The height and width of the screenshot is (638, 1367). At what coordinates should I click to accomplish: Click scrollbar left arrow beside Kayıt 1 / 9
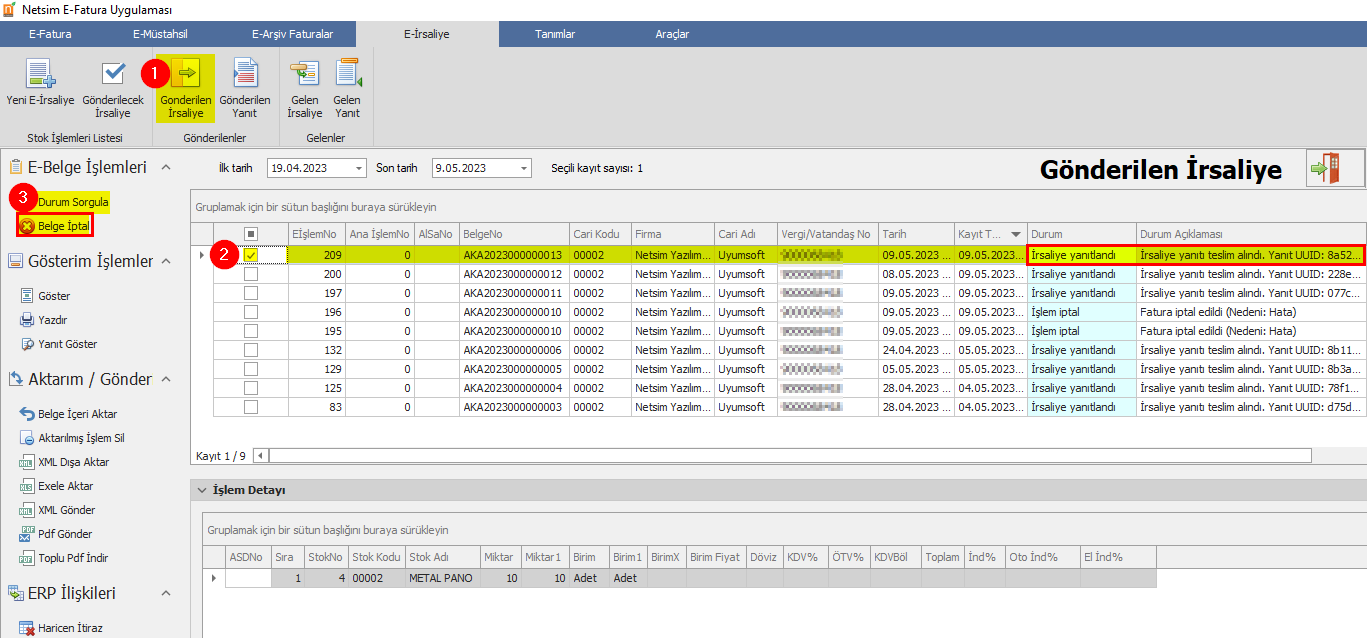(x=261, y=456)
